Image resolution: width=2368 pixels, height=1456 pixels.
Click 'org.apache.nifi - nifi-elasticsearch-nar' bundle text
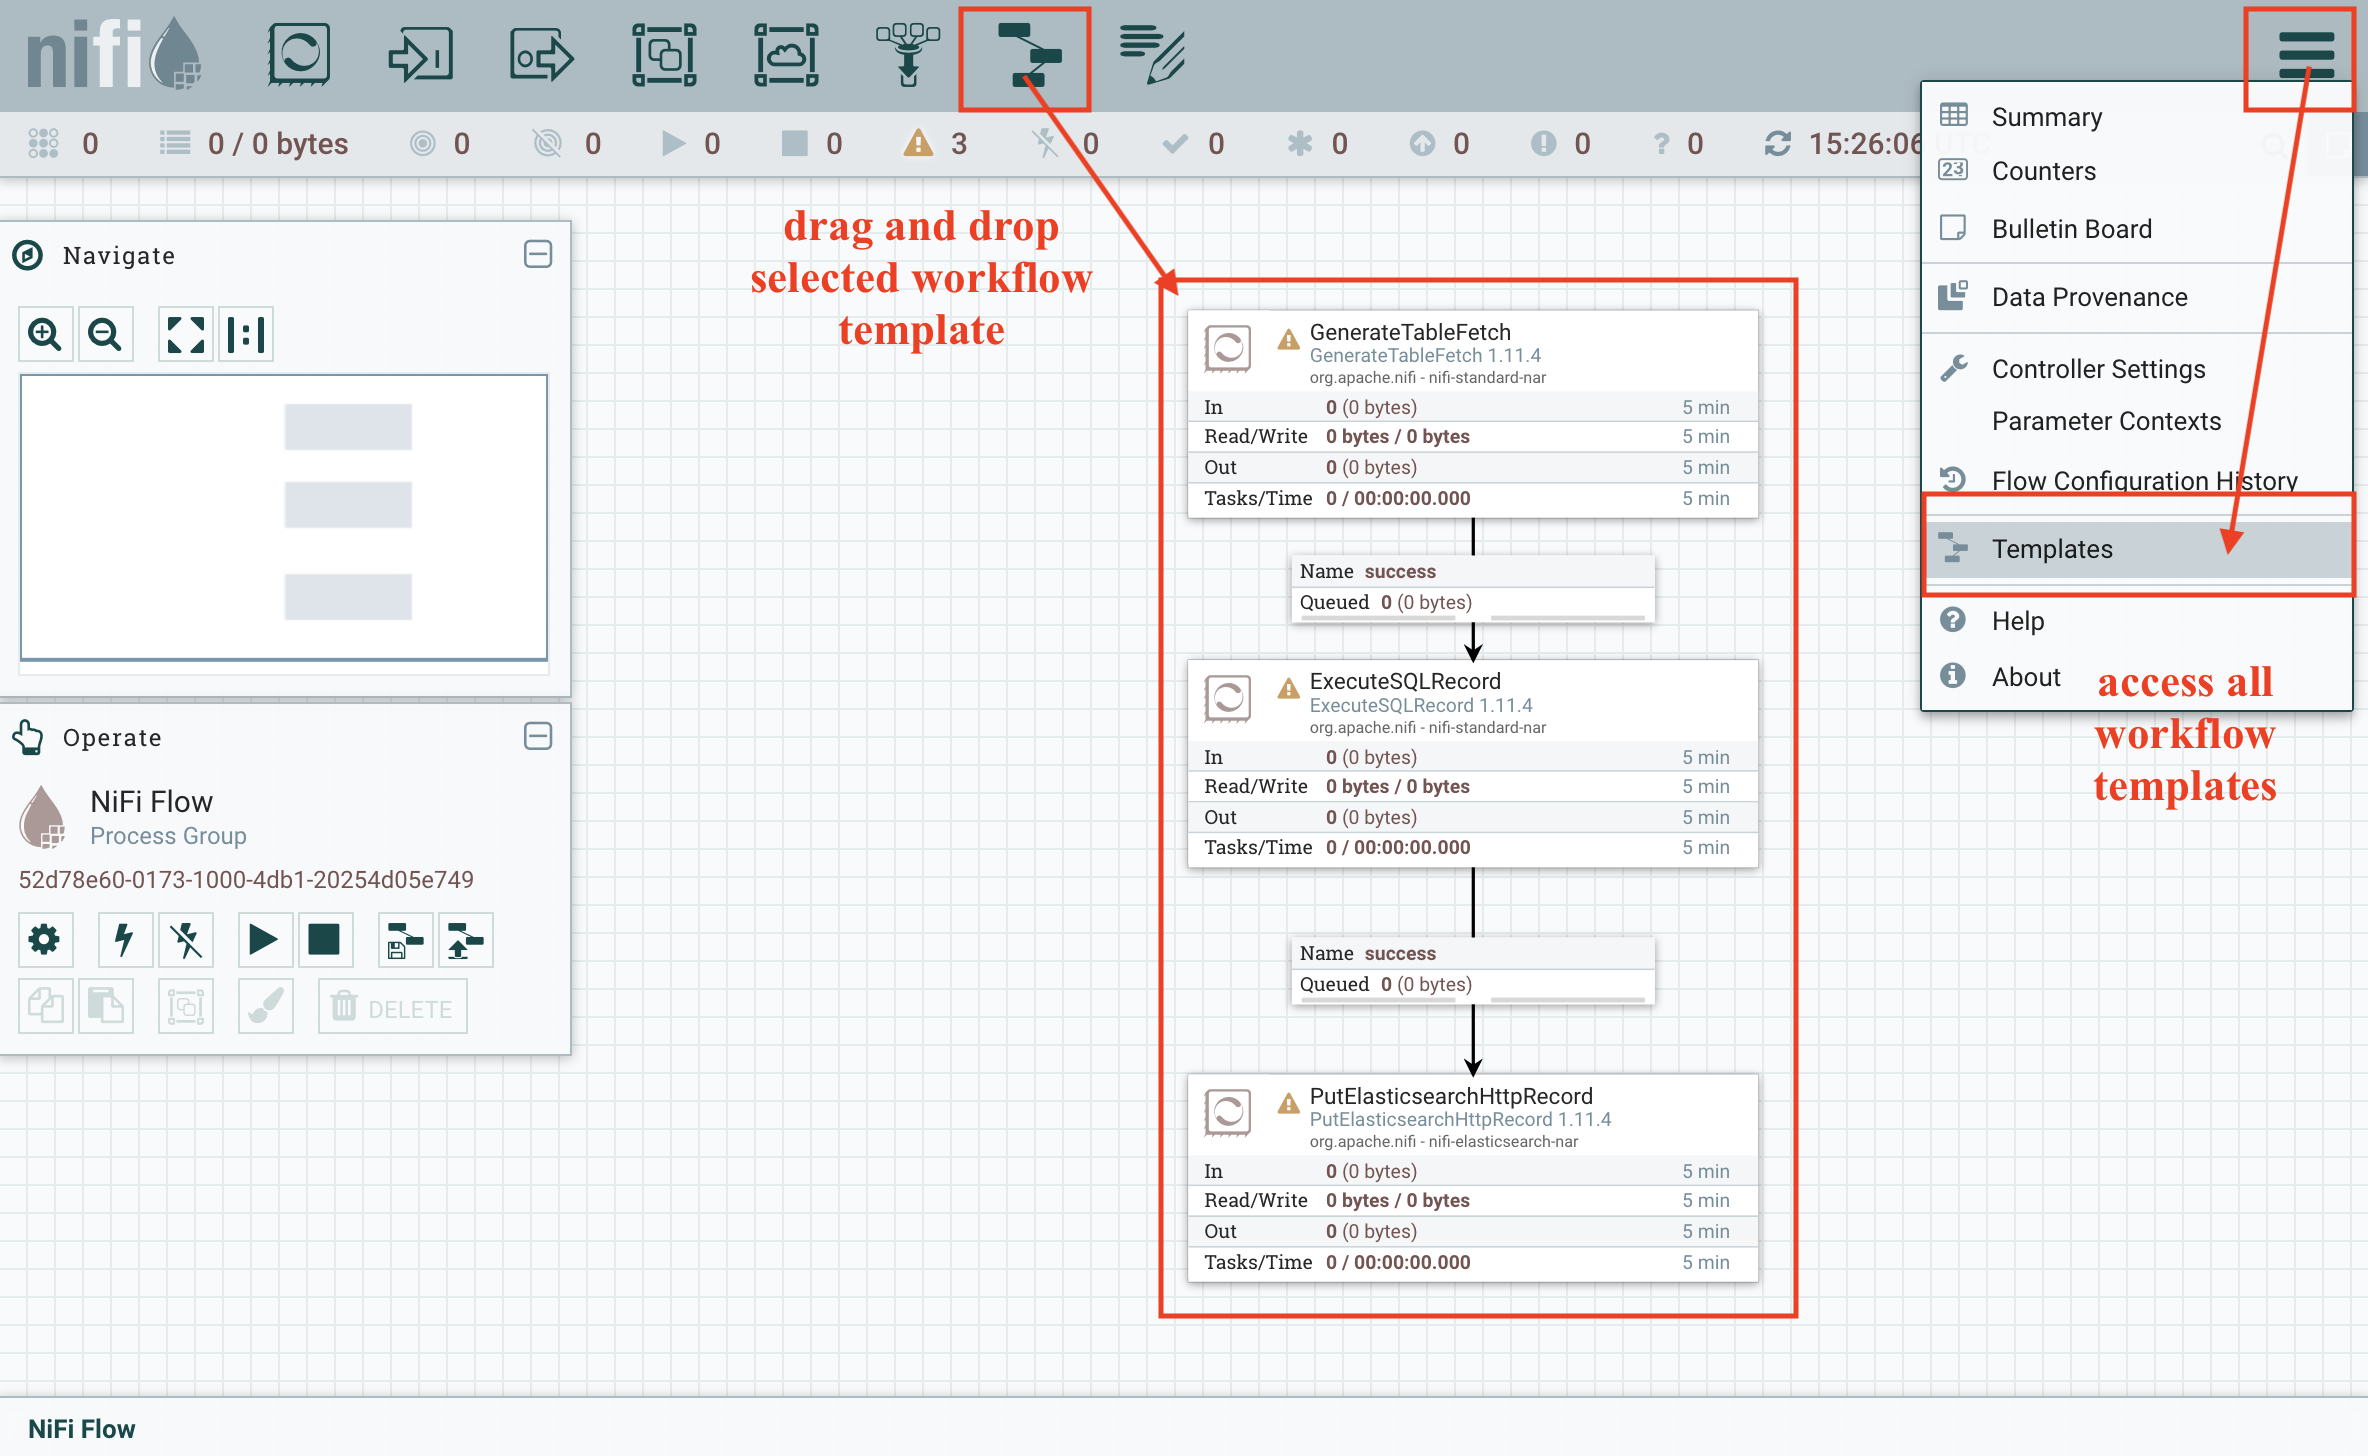[1444, 1142]
